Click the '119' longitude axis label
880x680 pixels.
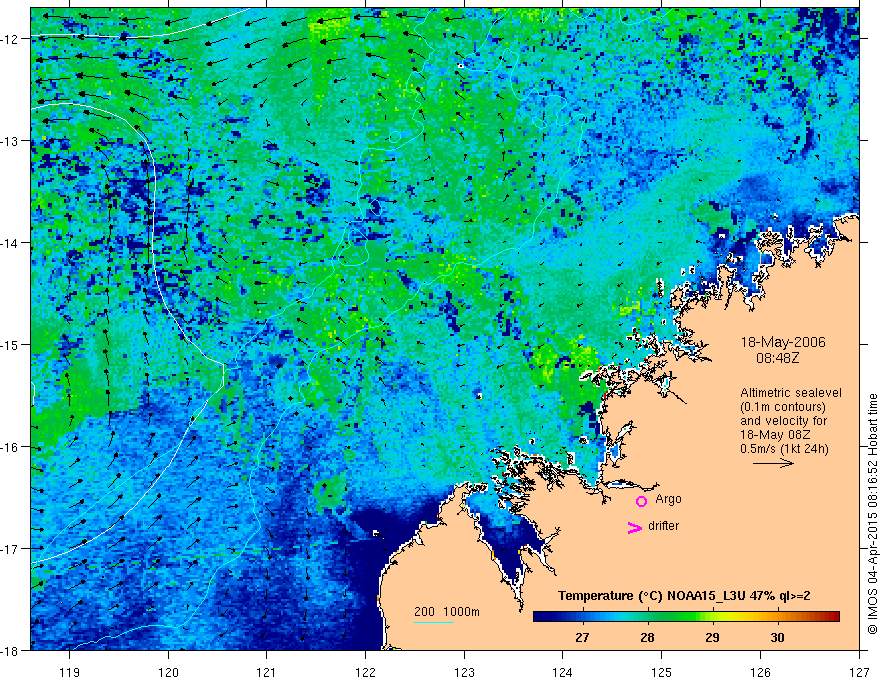[x=70, y=672]
